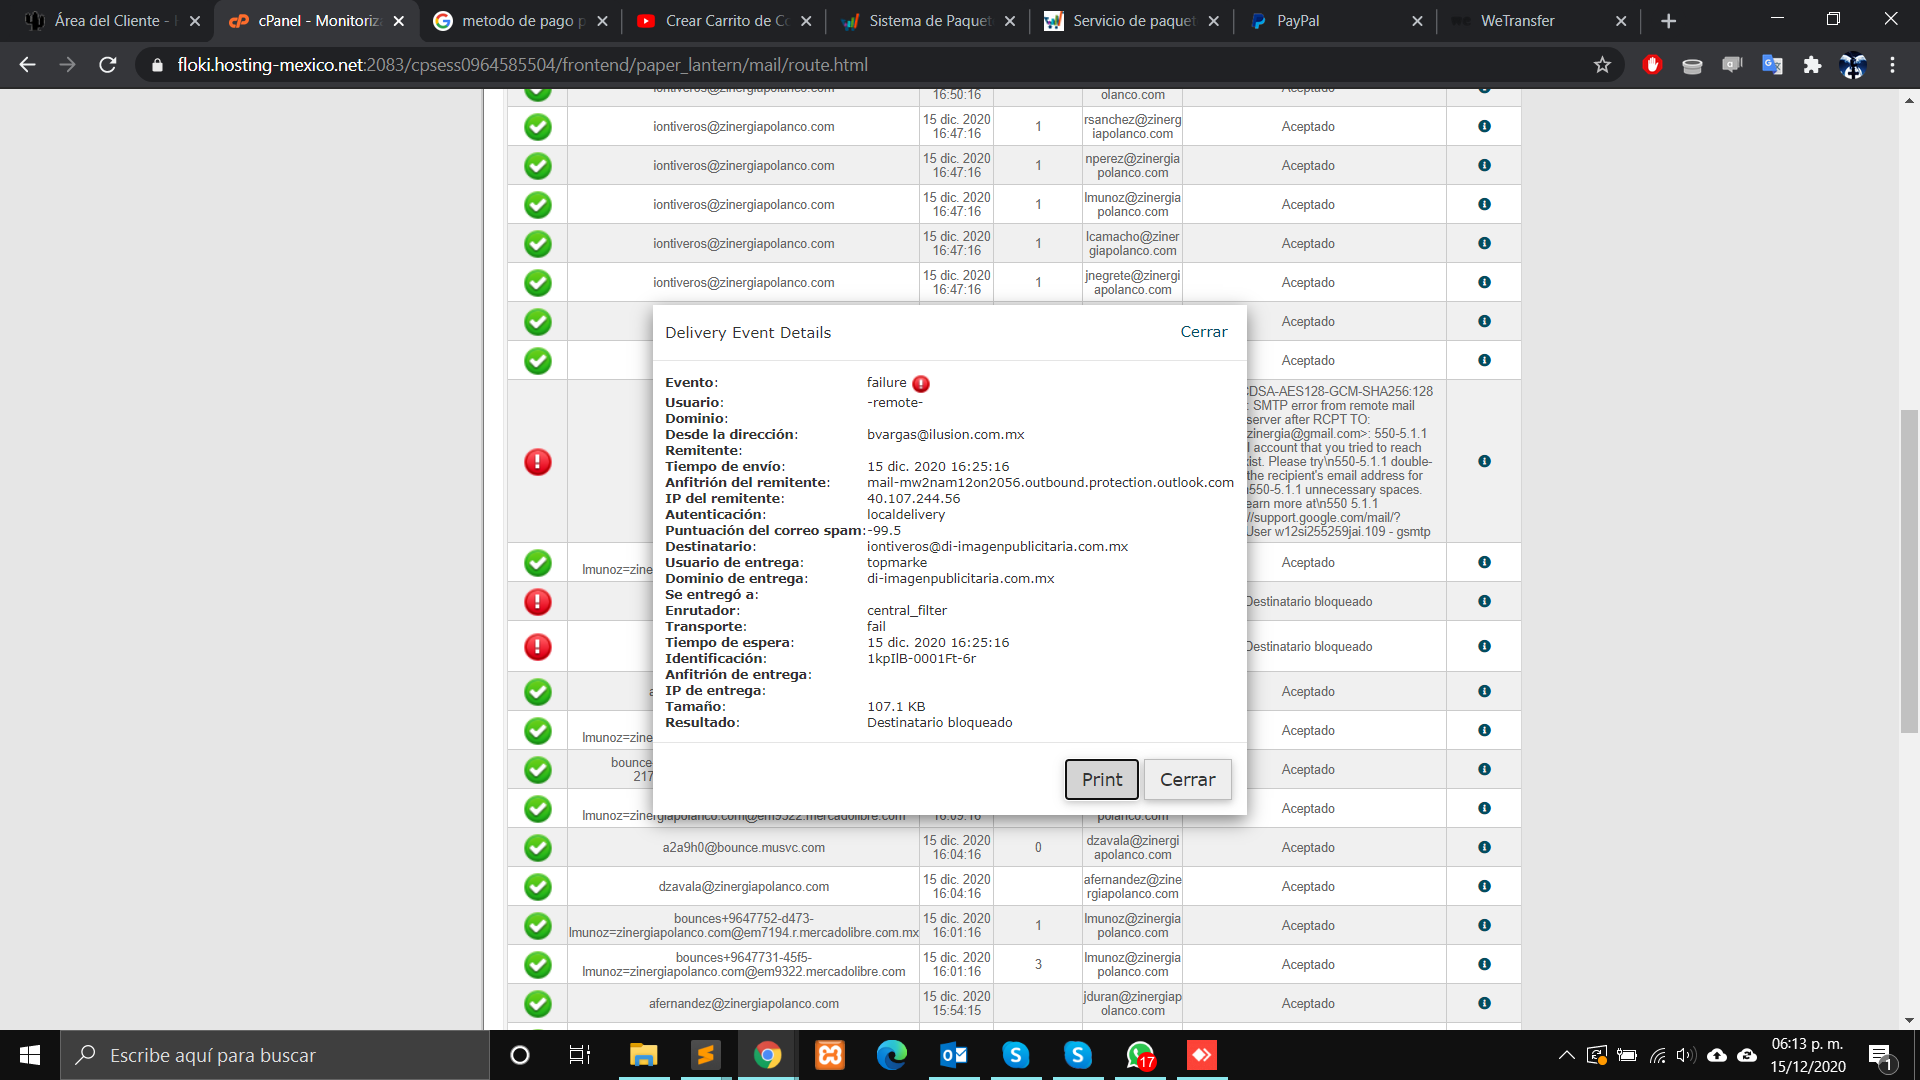Click the Cerrar button at dialog bottom
1920x1080 pixels.
(1187, 780)
